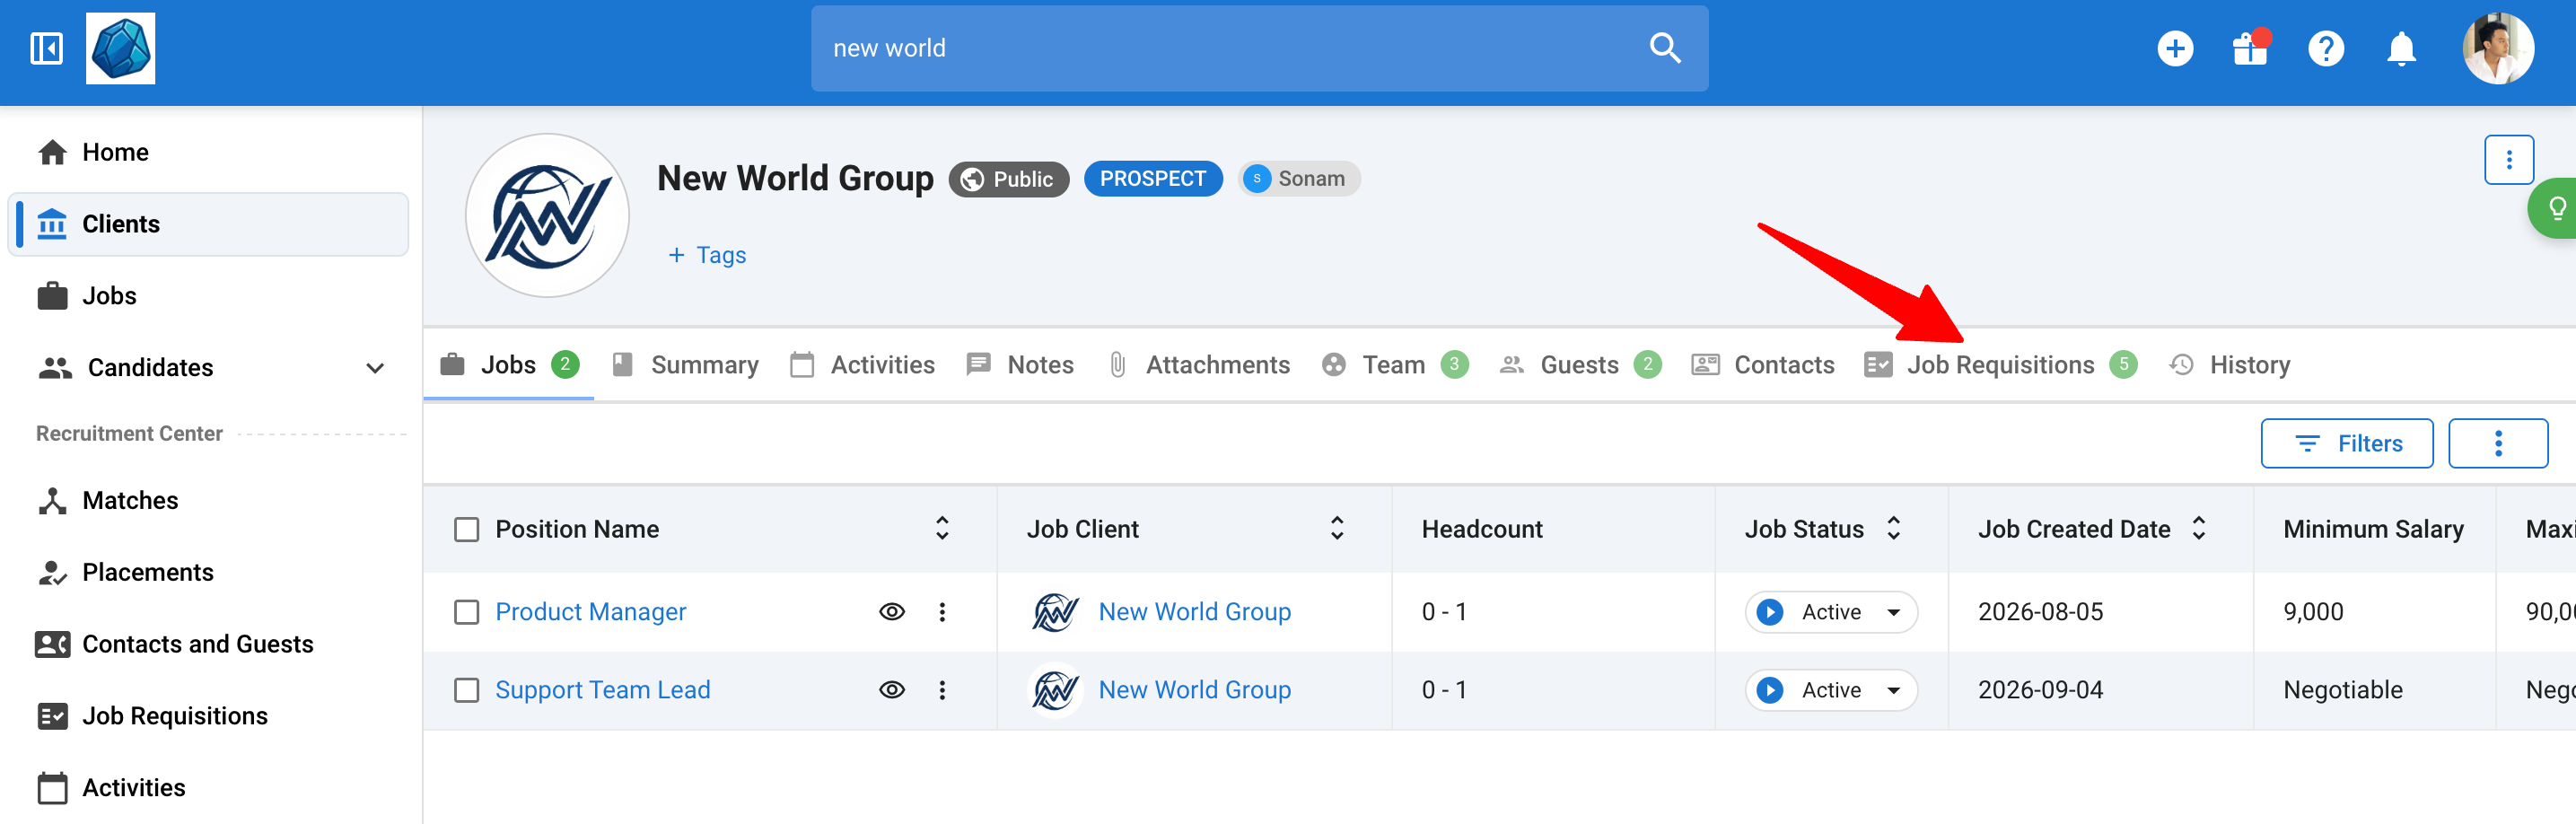This screenshot has height=824, width=2576.
Task: Go to Home in the sidebar
Action: pos(208,152)
